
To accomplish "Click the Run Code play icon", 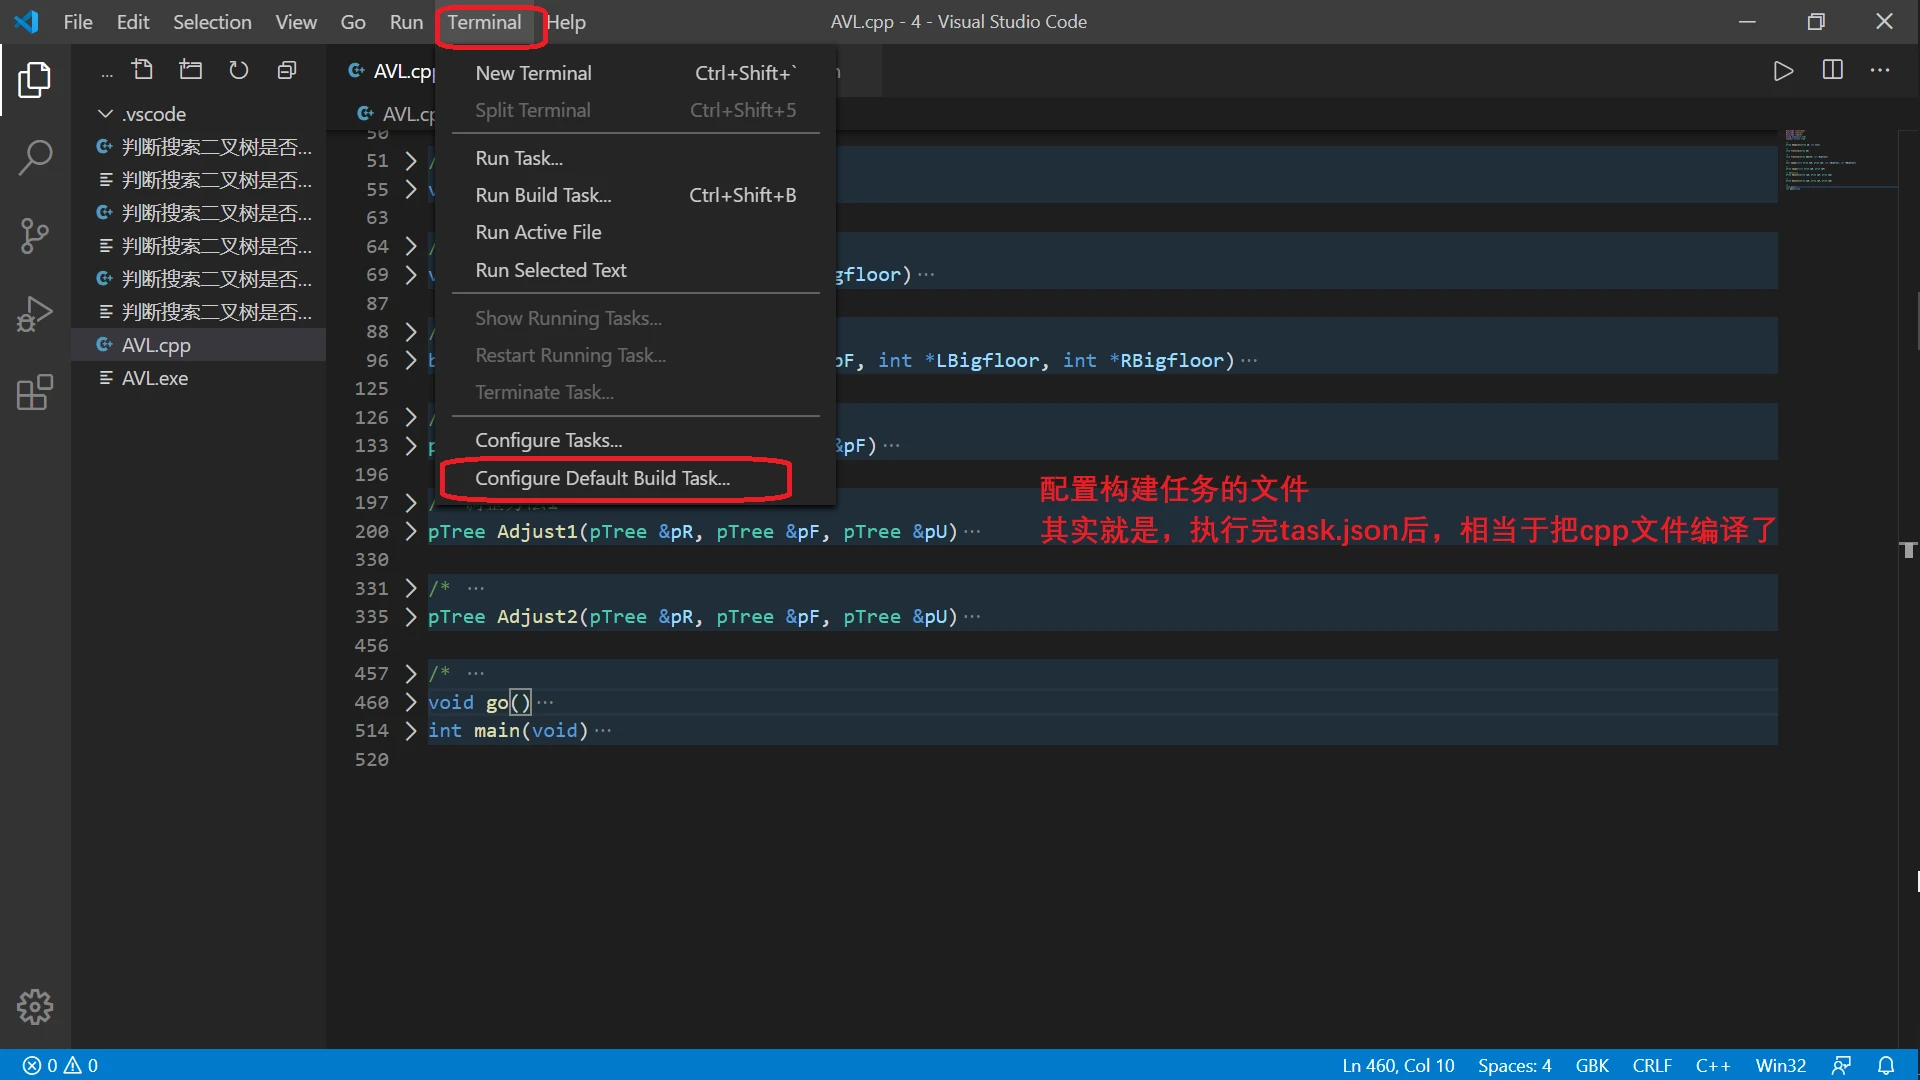I will (1783, 71).
